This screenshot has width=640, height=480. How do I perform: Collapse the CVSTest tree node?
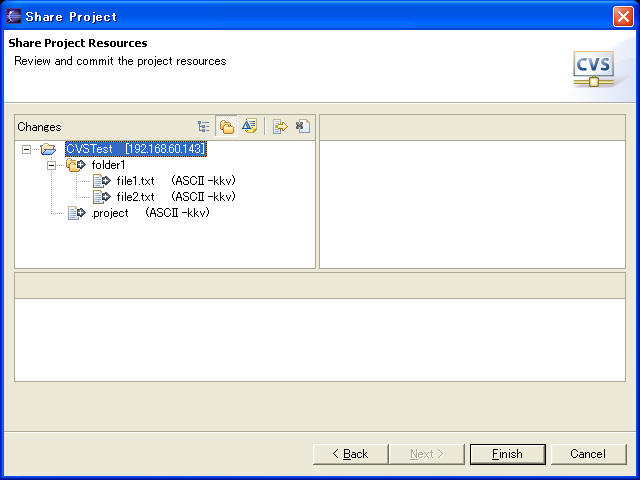coord(26,149)
